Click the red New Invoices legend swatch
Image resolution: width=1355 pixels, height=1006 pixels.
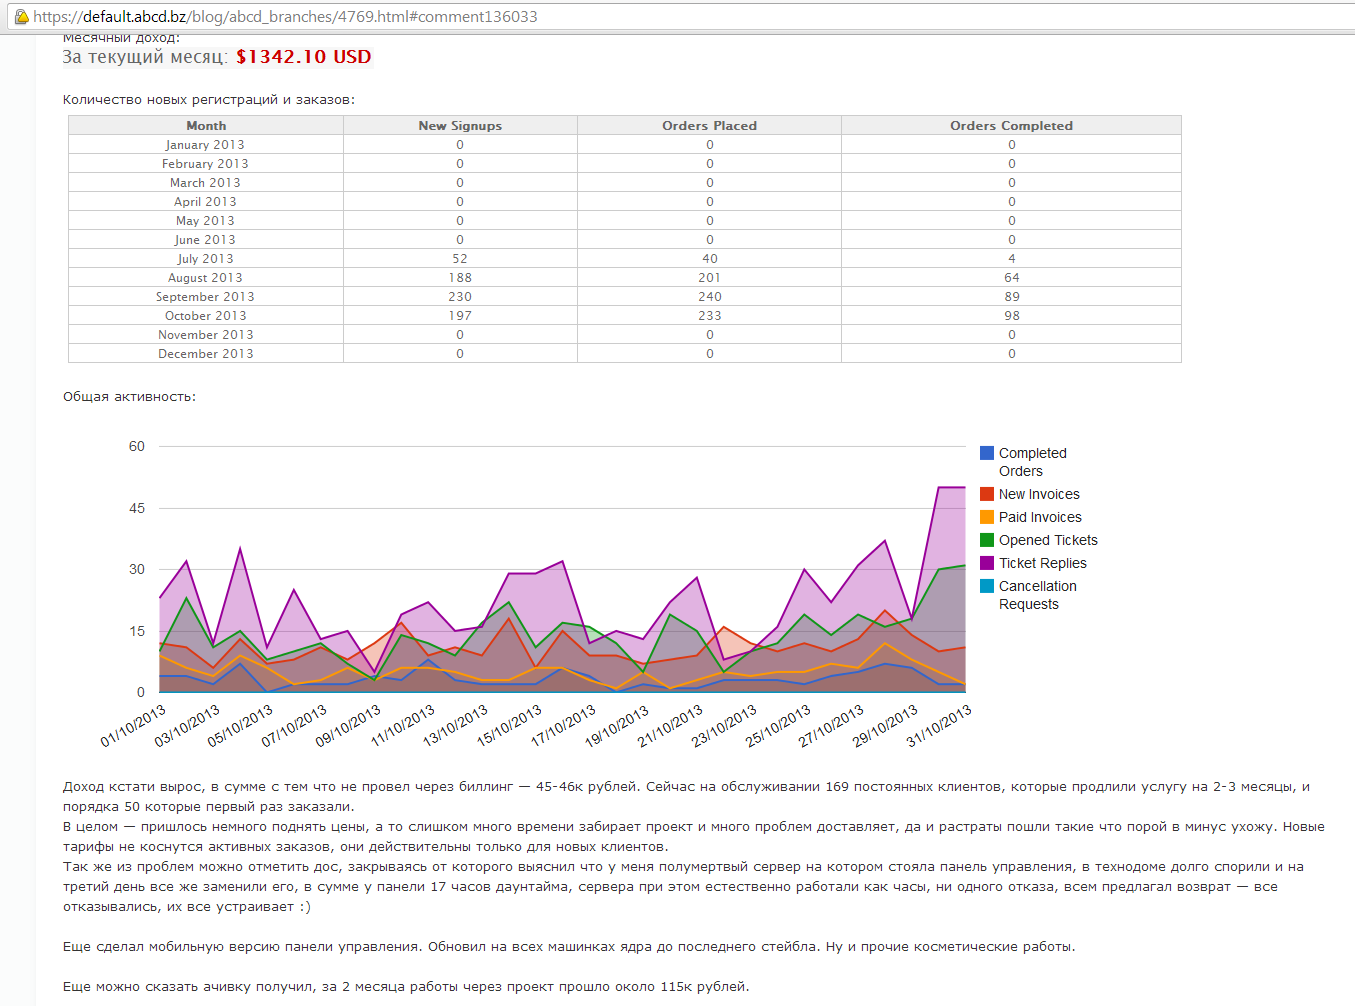(x=987, y=494)
